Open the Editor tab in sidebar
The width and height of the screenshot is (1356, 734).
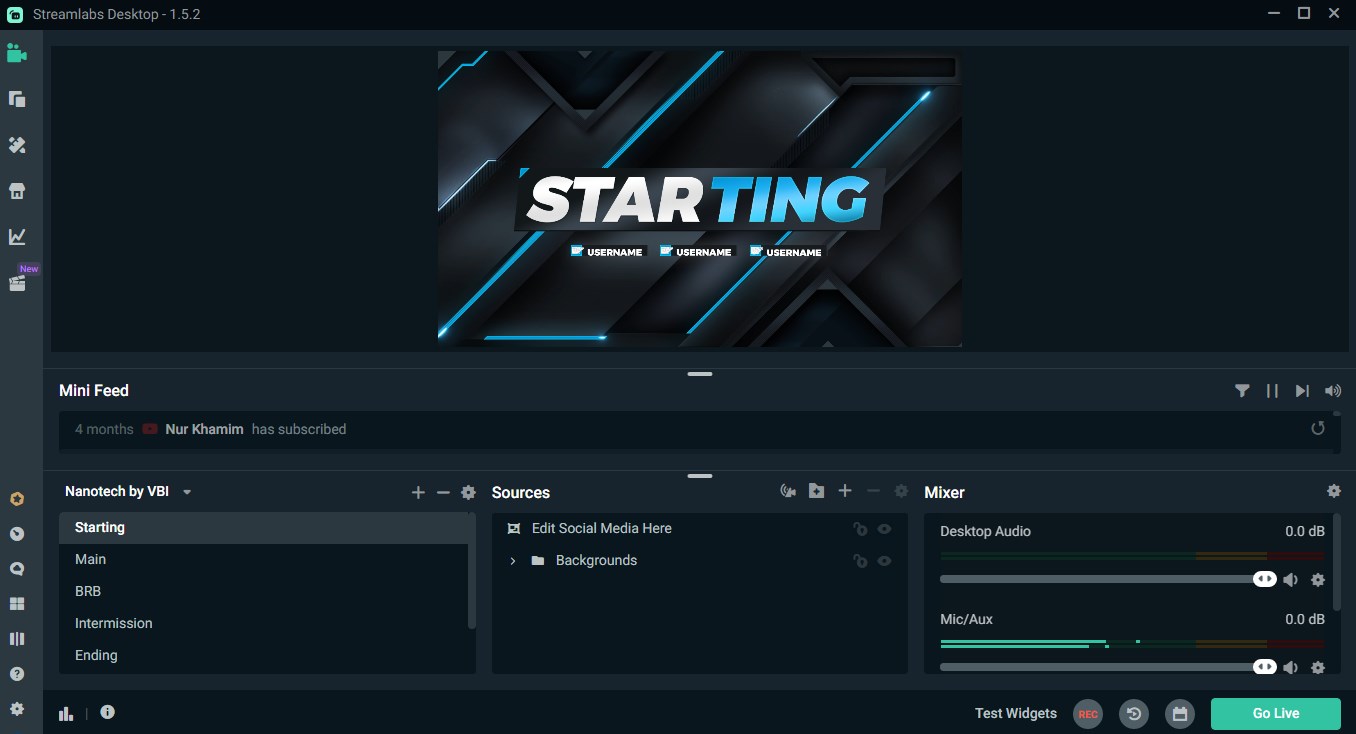point(16,53)
